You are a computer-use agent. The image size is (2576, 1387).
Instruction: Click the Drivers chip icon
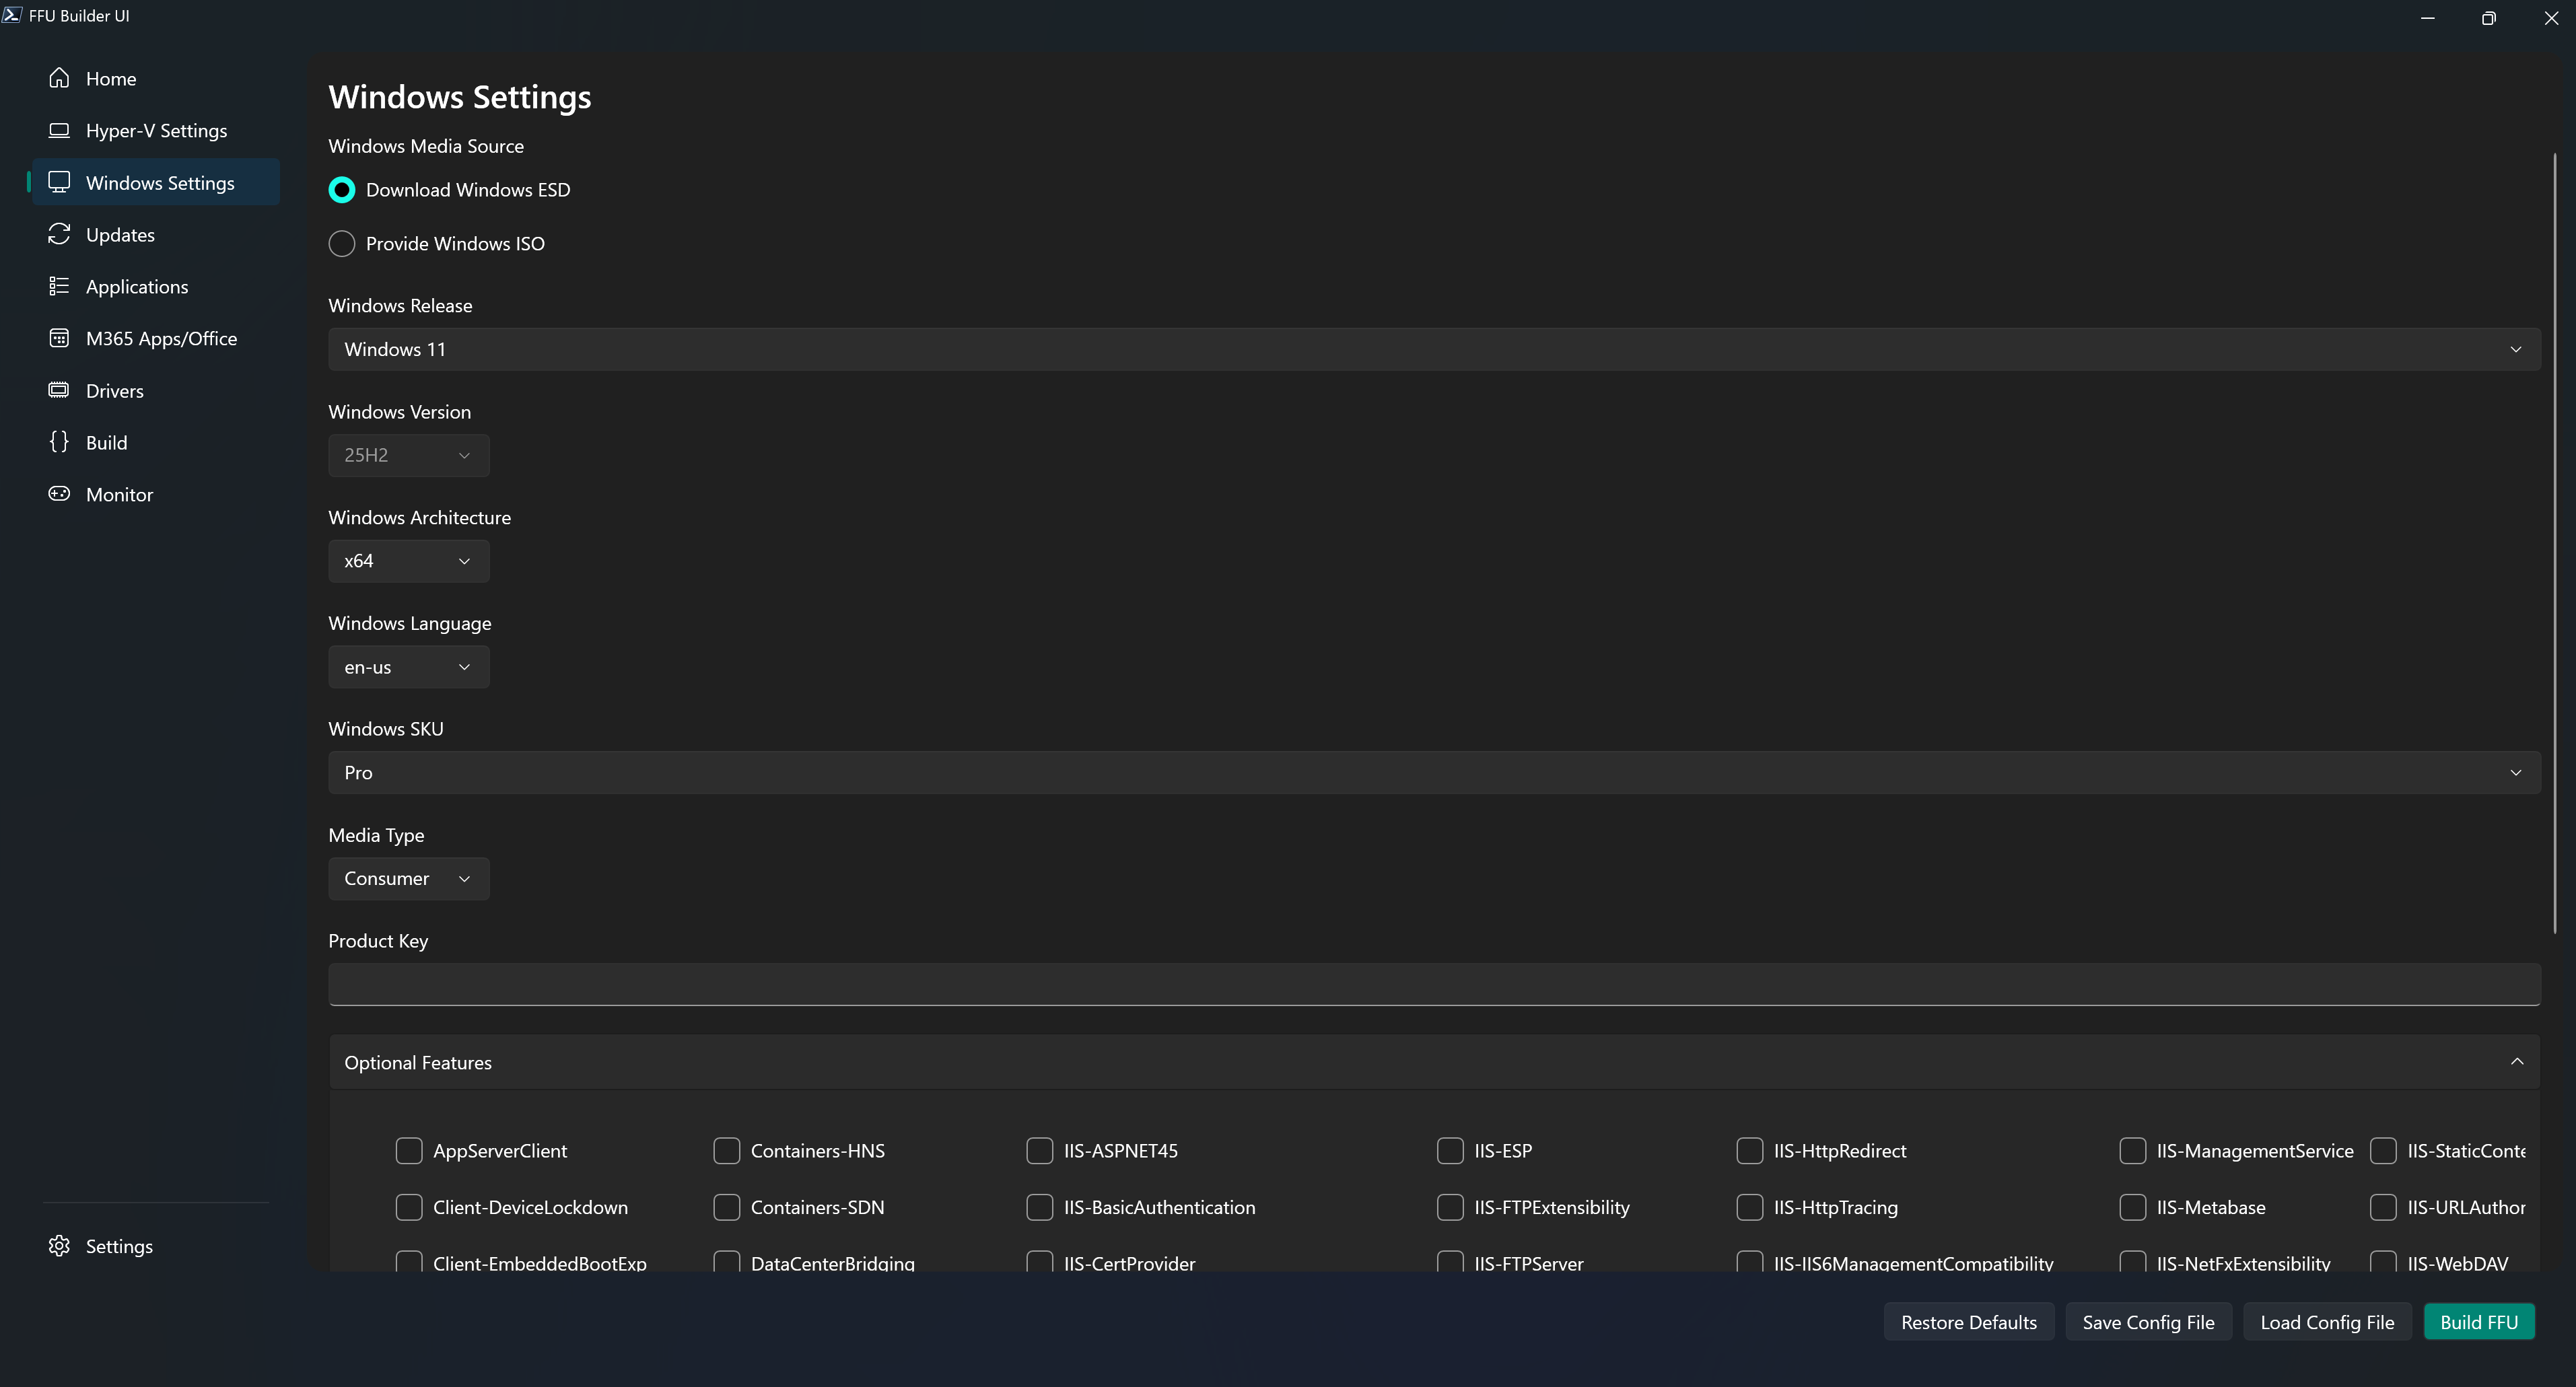click(59, 390)
